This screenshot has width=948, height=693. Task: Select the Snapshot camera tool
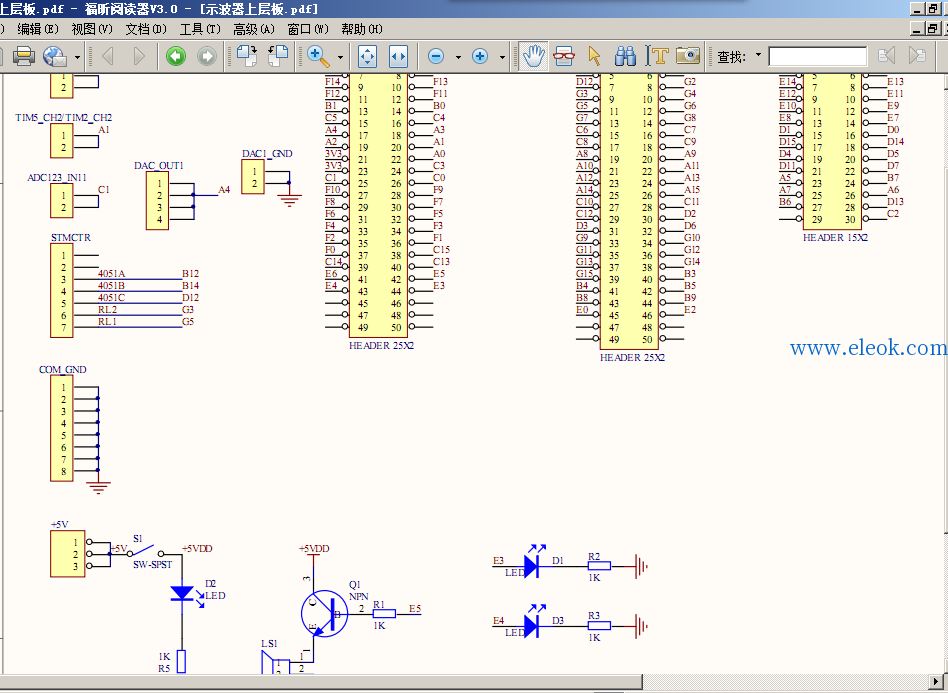(x=688, y=56)
